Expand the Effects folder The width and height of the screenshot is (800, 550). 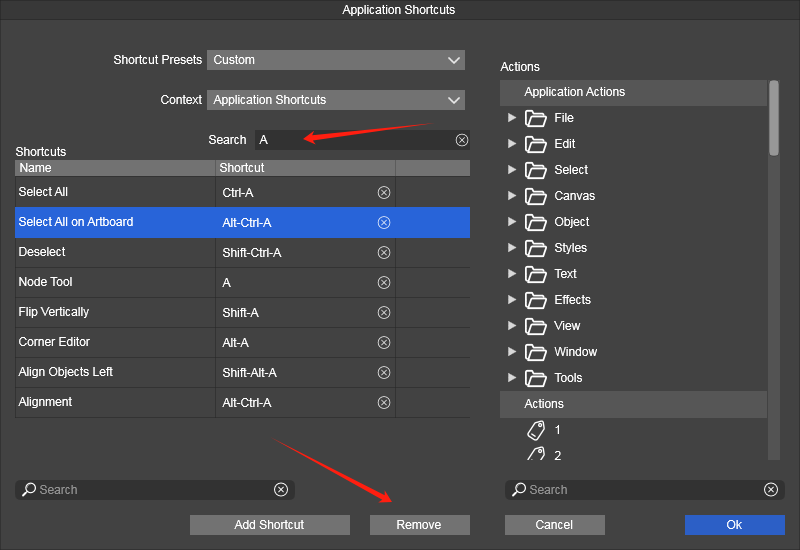(512, 300)
